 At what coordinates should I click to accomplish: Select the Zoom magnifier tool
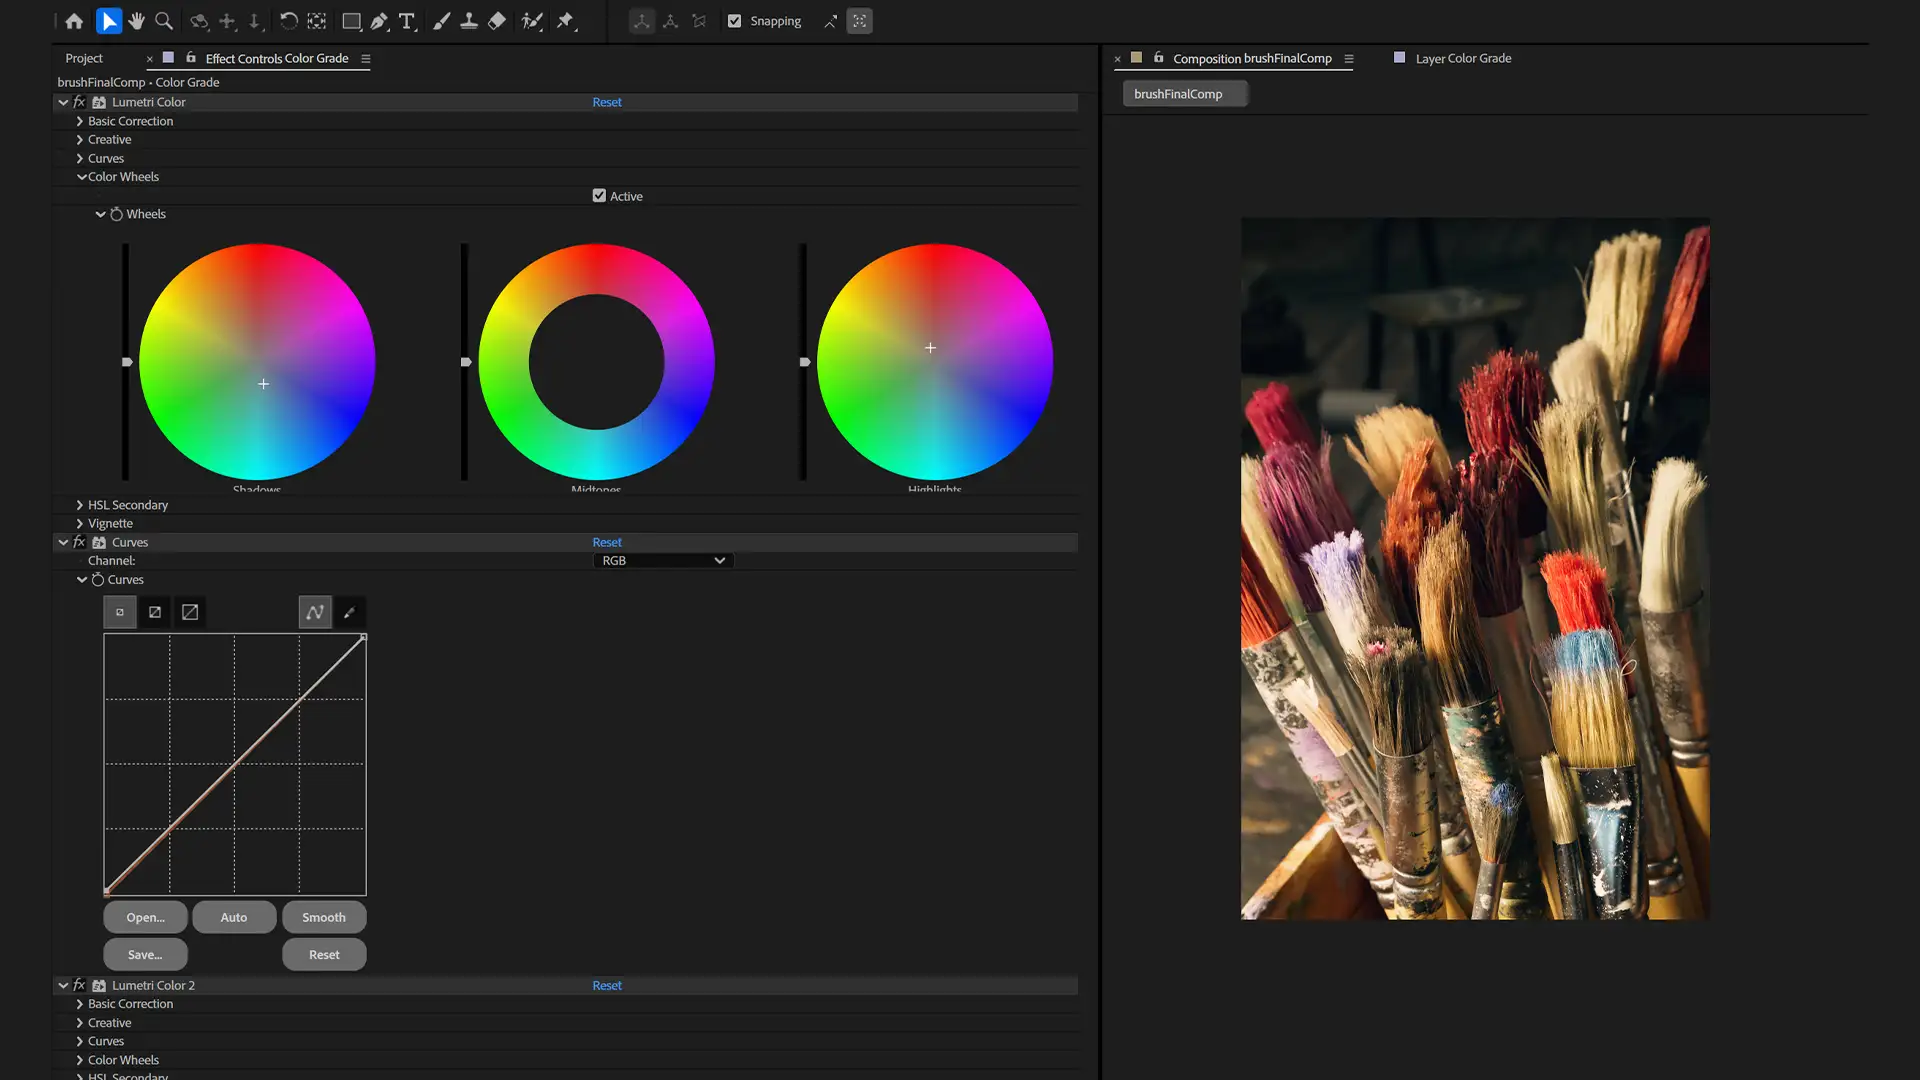click(164, 21)
